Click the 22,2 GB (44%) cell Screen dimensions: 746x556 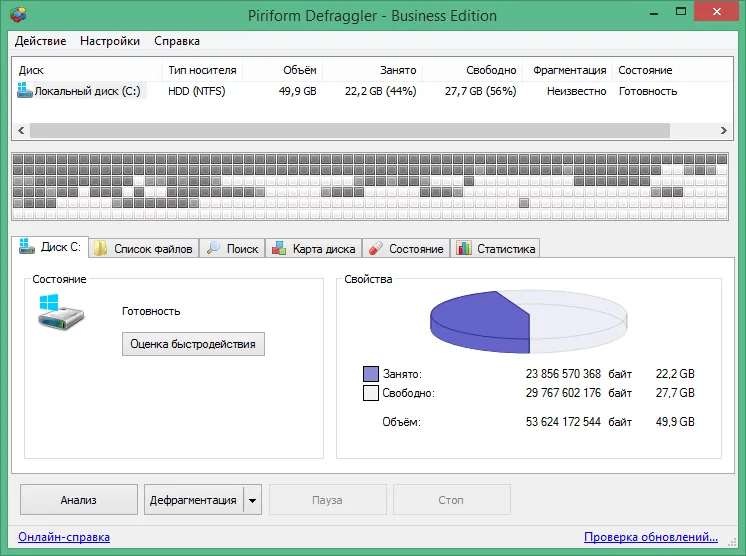click(381, 91)
